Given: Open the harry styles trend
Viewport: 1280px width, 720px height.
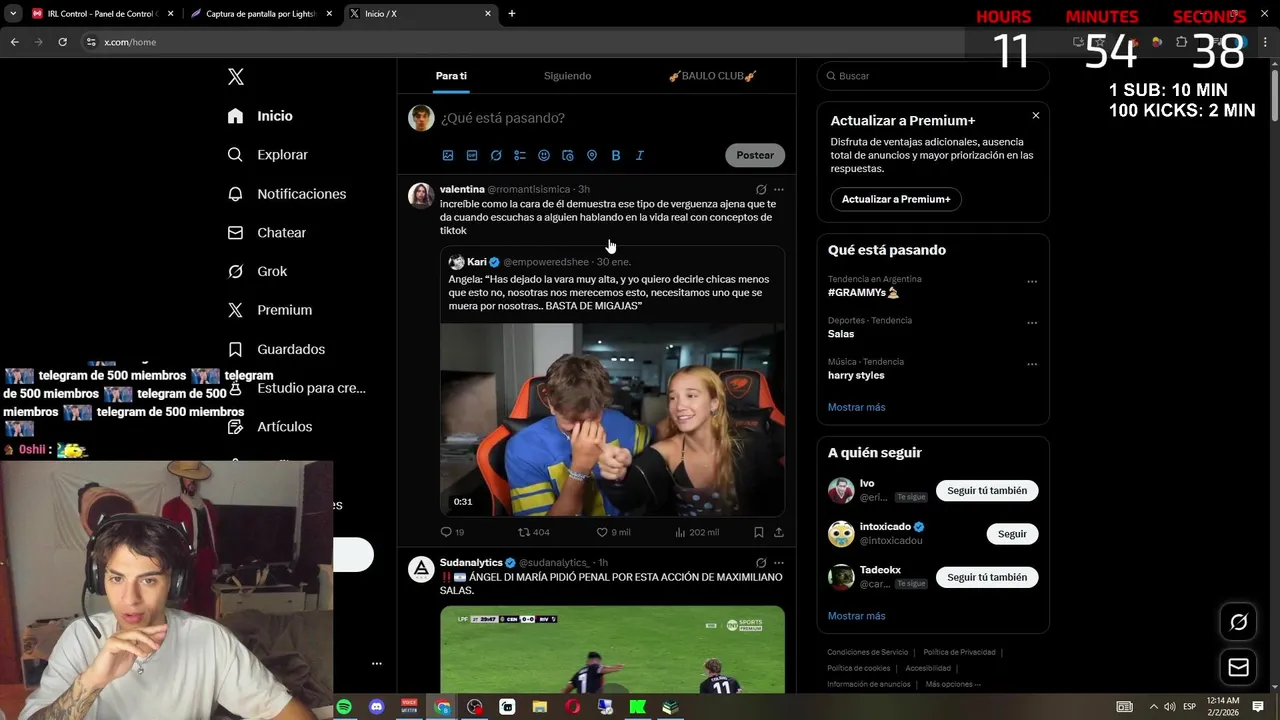Looking at the screenshot, I should [x=856, y=375].
